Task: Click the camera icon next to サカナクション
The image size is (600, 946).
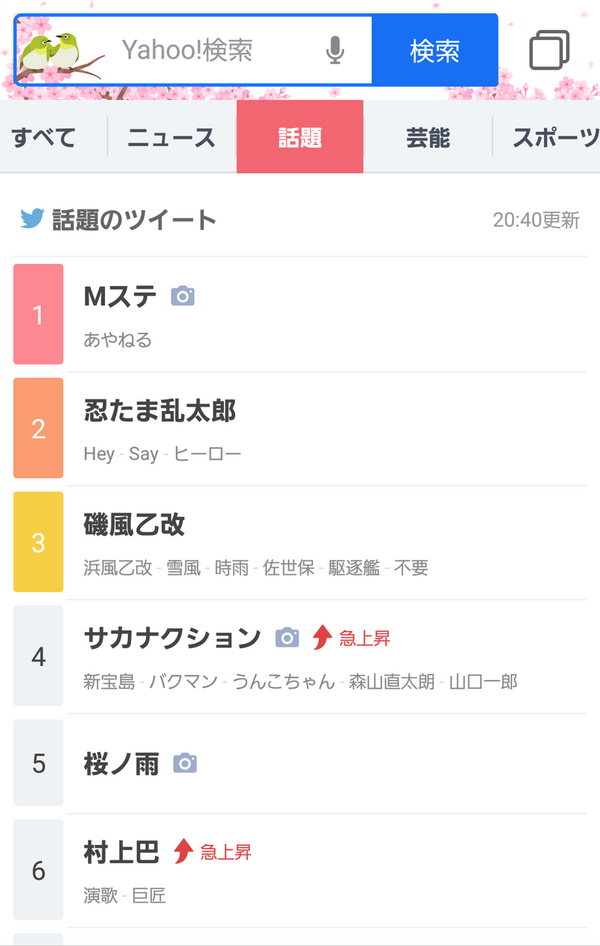Action: (287, 637)
